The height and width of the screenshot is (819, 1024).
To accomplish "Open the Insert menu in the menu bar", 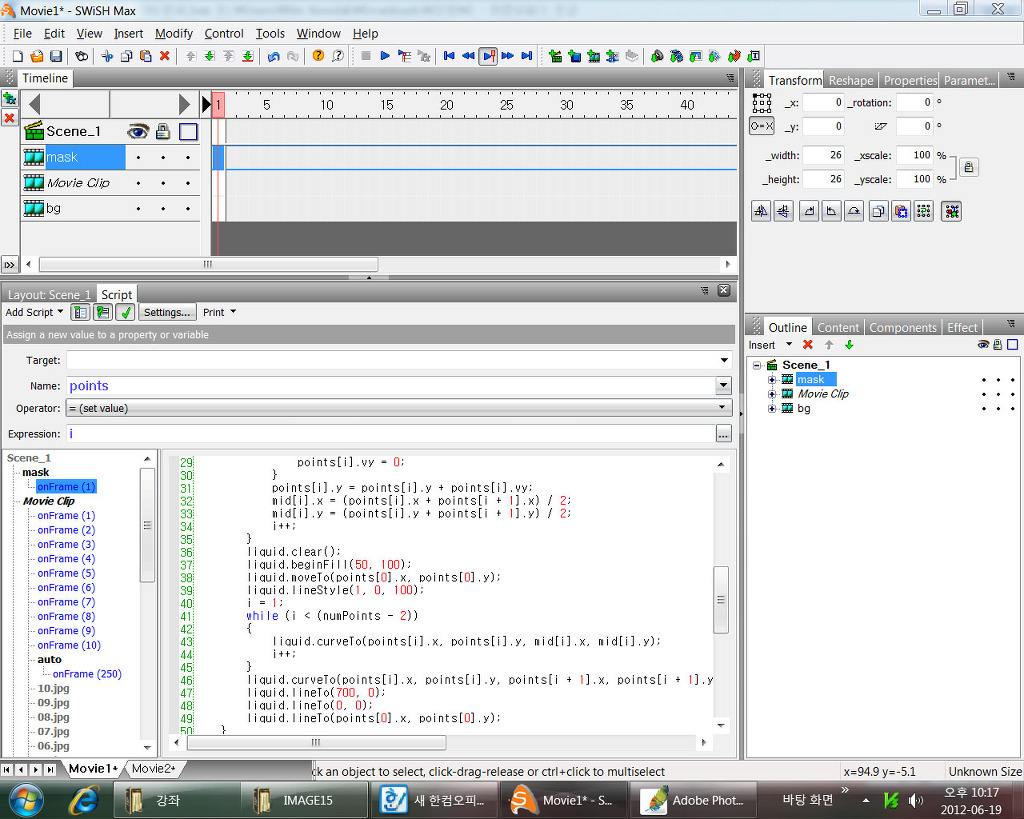I will (128, 33).
